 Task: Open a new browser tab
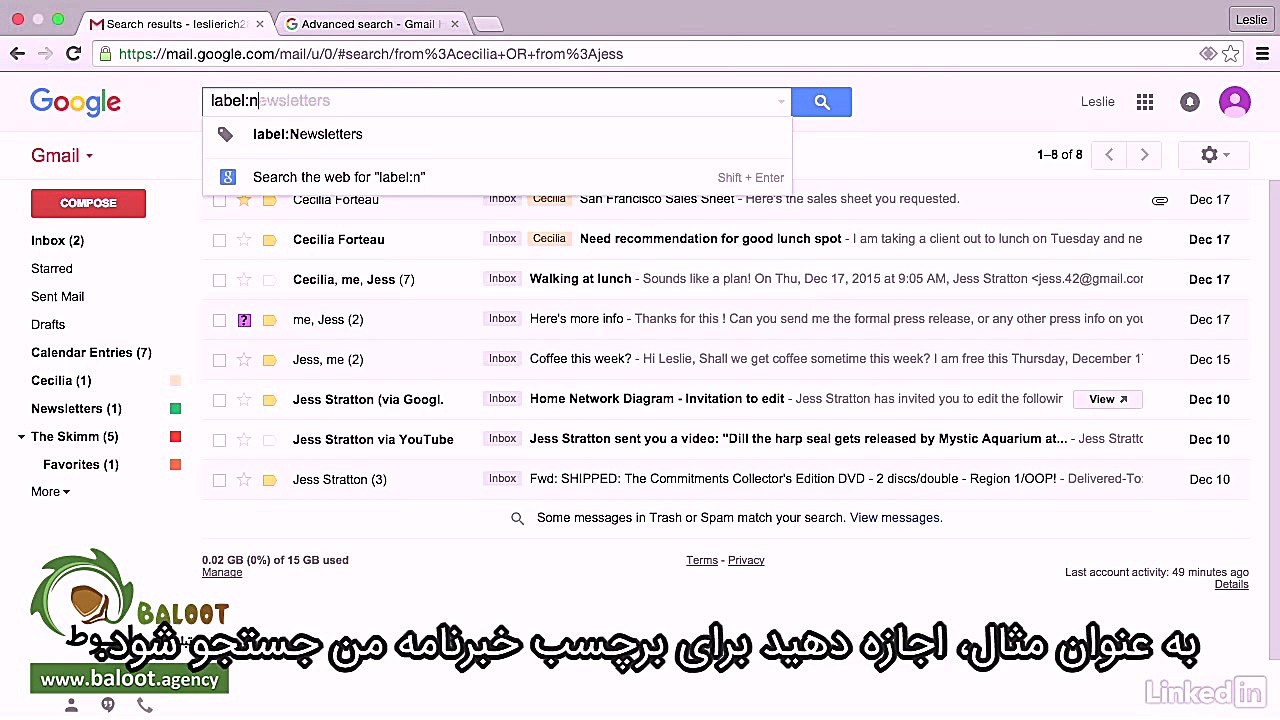point(487,24)
